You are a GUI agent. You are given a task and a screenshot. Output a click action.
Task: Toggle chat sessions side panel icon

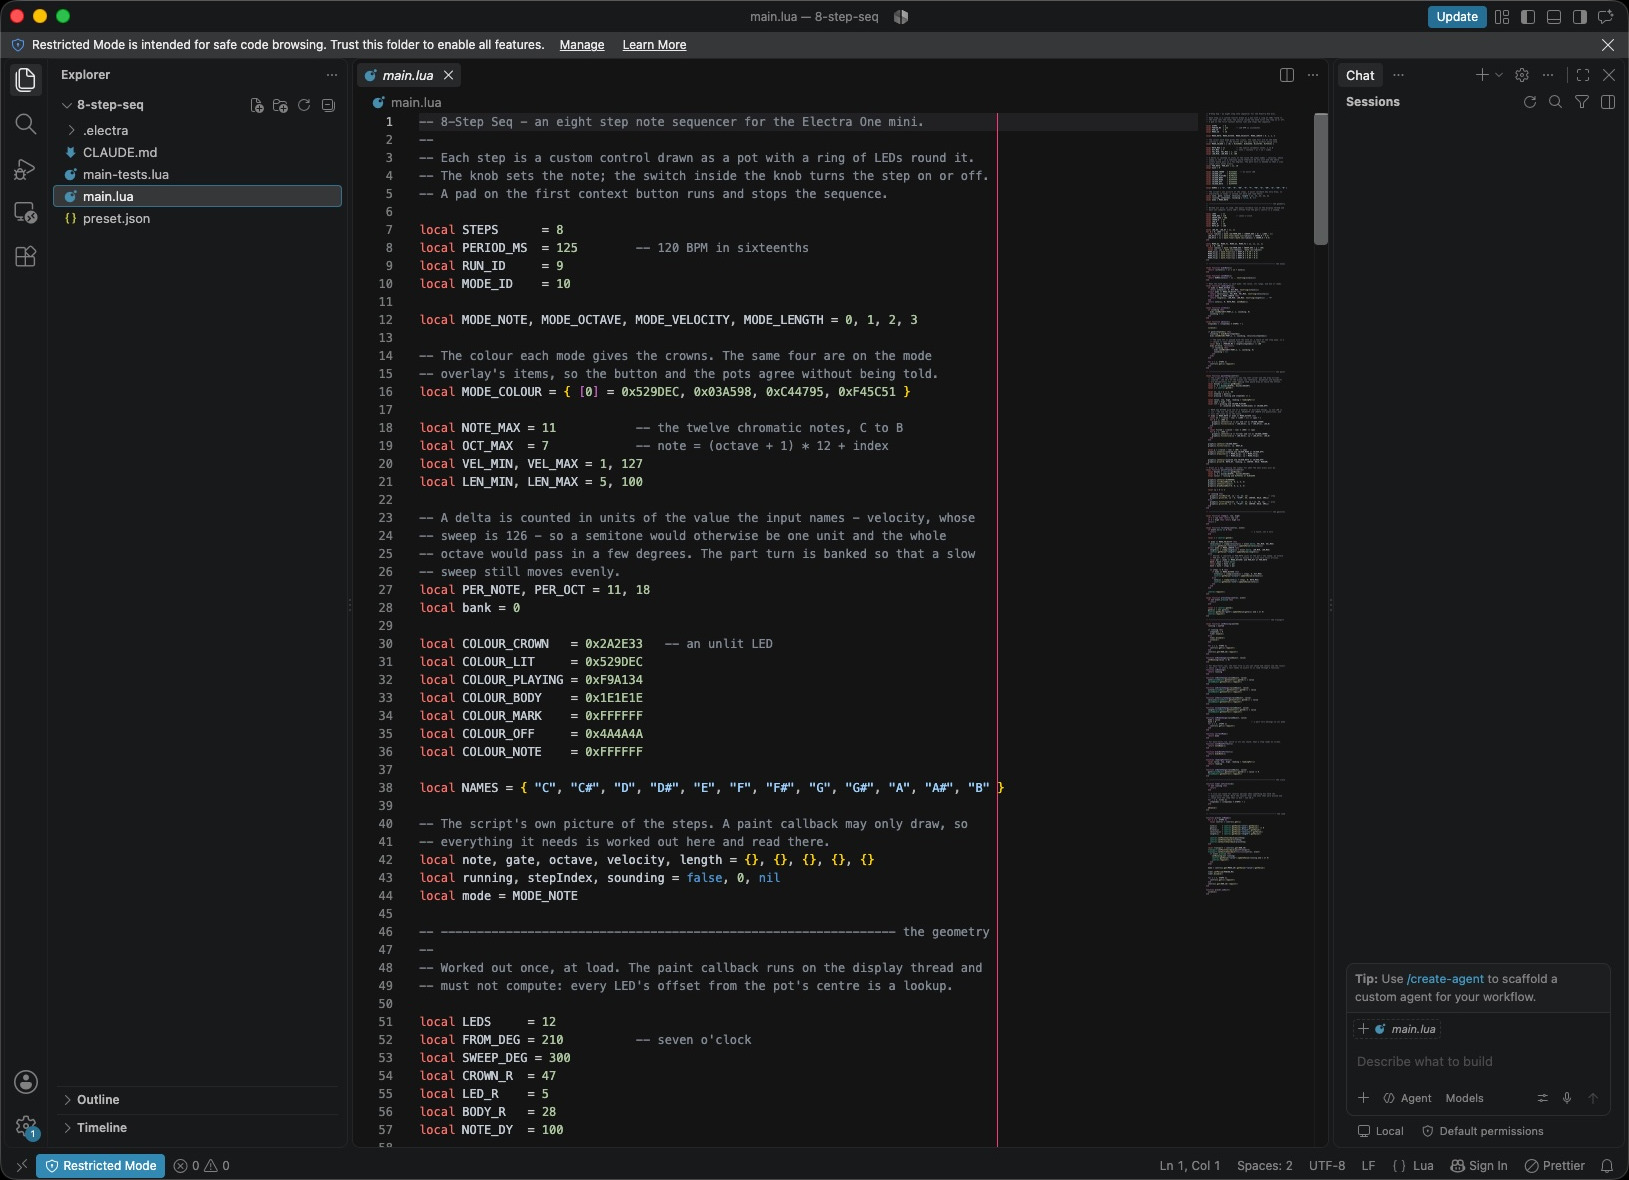[1608, 102]
